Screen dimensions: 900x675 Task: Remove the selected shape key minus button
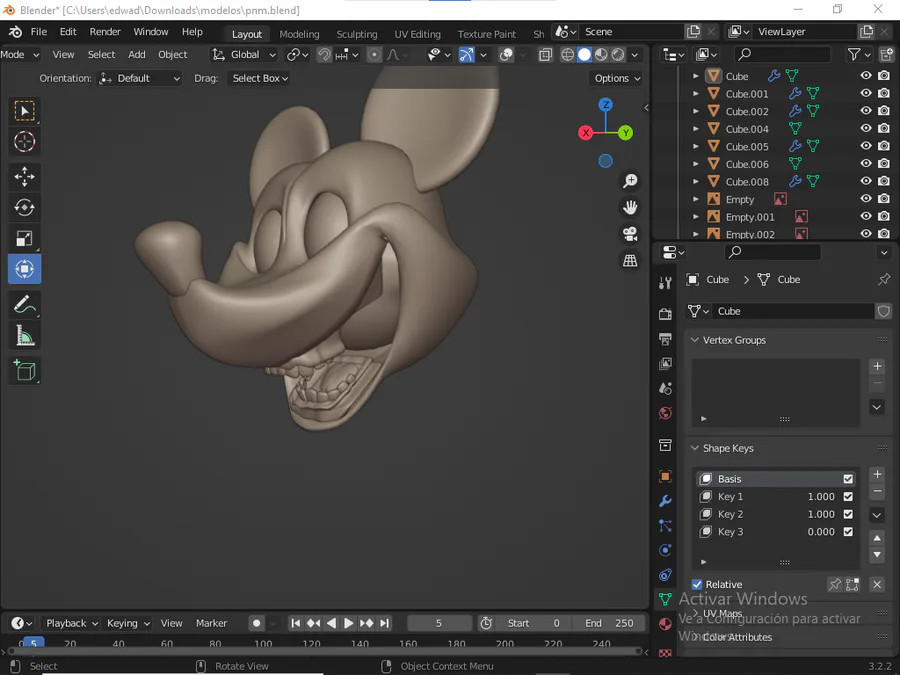click(877, 491)
